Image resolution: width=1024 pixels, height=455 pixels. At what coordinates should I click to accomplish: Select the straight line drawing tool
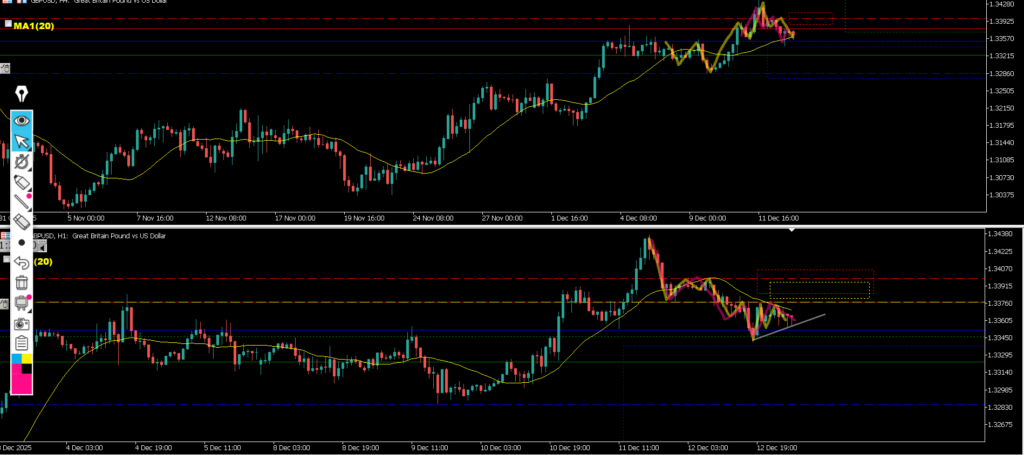pos(22,202)
